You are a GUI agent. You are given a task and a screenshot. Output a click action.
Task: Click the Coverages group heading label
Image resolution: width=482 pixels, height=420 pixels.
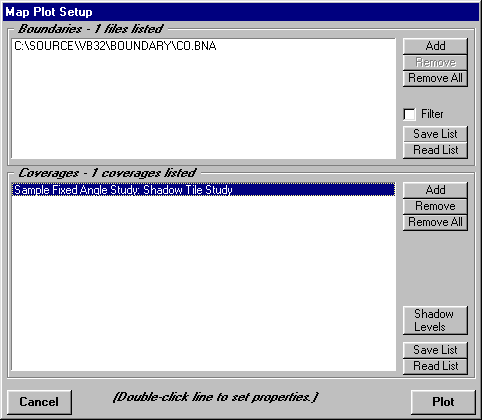tap(107, 173)
